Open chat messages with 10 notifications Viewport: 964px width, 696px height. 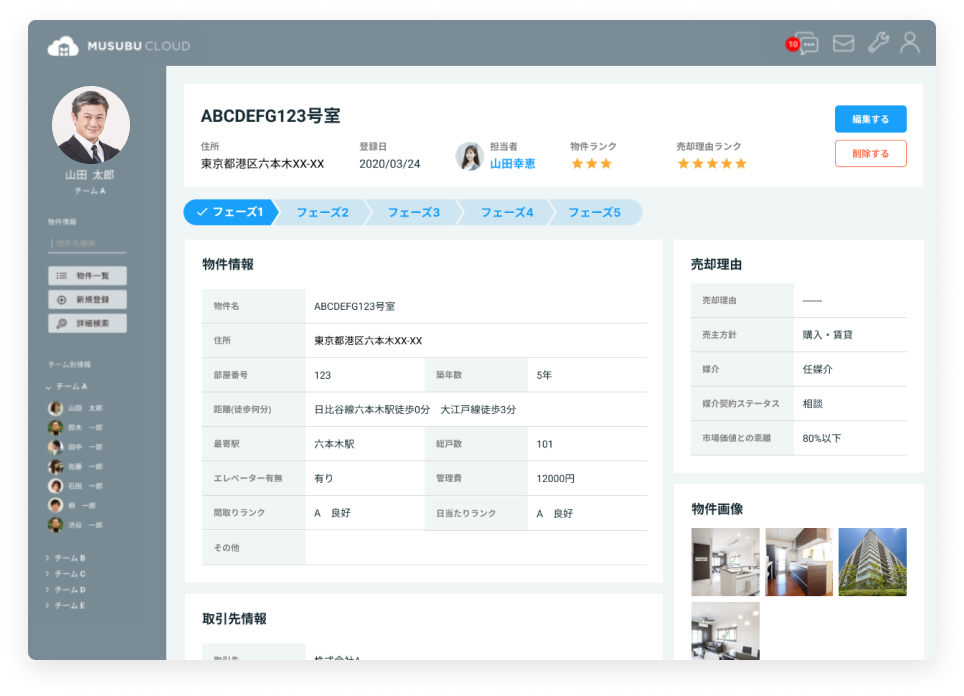coord(805,44)
